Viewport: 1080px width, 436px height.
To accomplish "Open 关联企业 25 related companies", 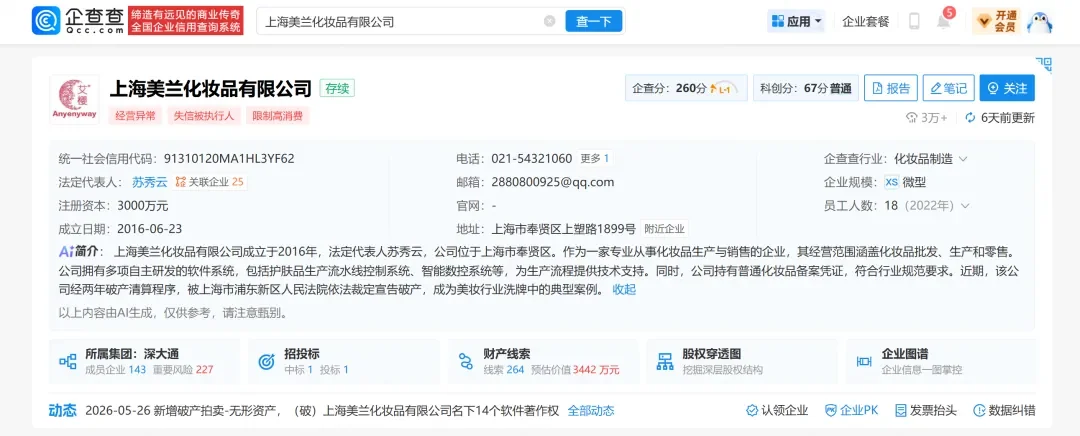I will (x=210, y=183).
